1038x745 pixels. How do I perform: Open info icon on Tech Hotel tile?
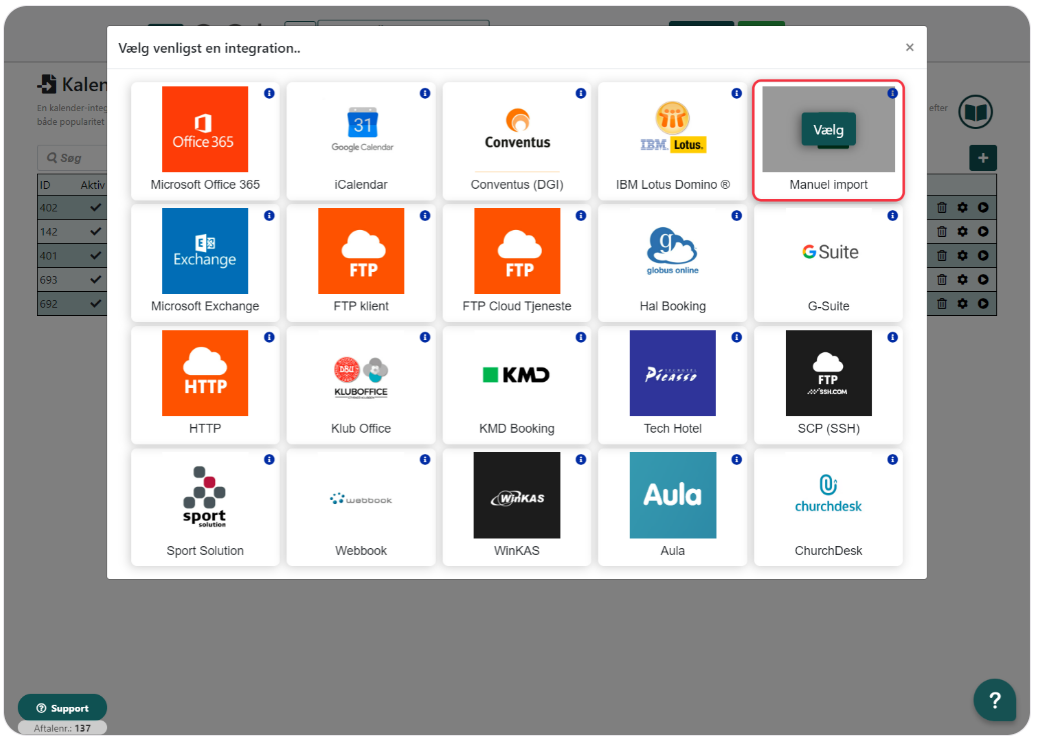pyautogui.click(x=736, y=337)
